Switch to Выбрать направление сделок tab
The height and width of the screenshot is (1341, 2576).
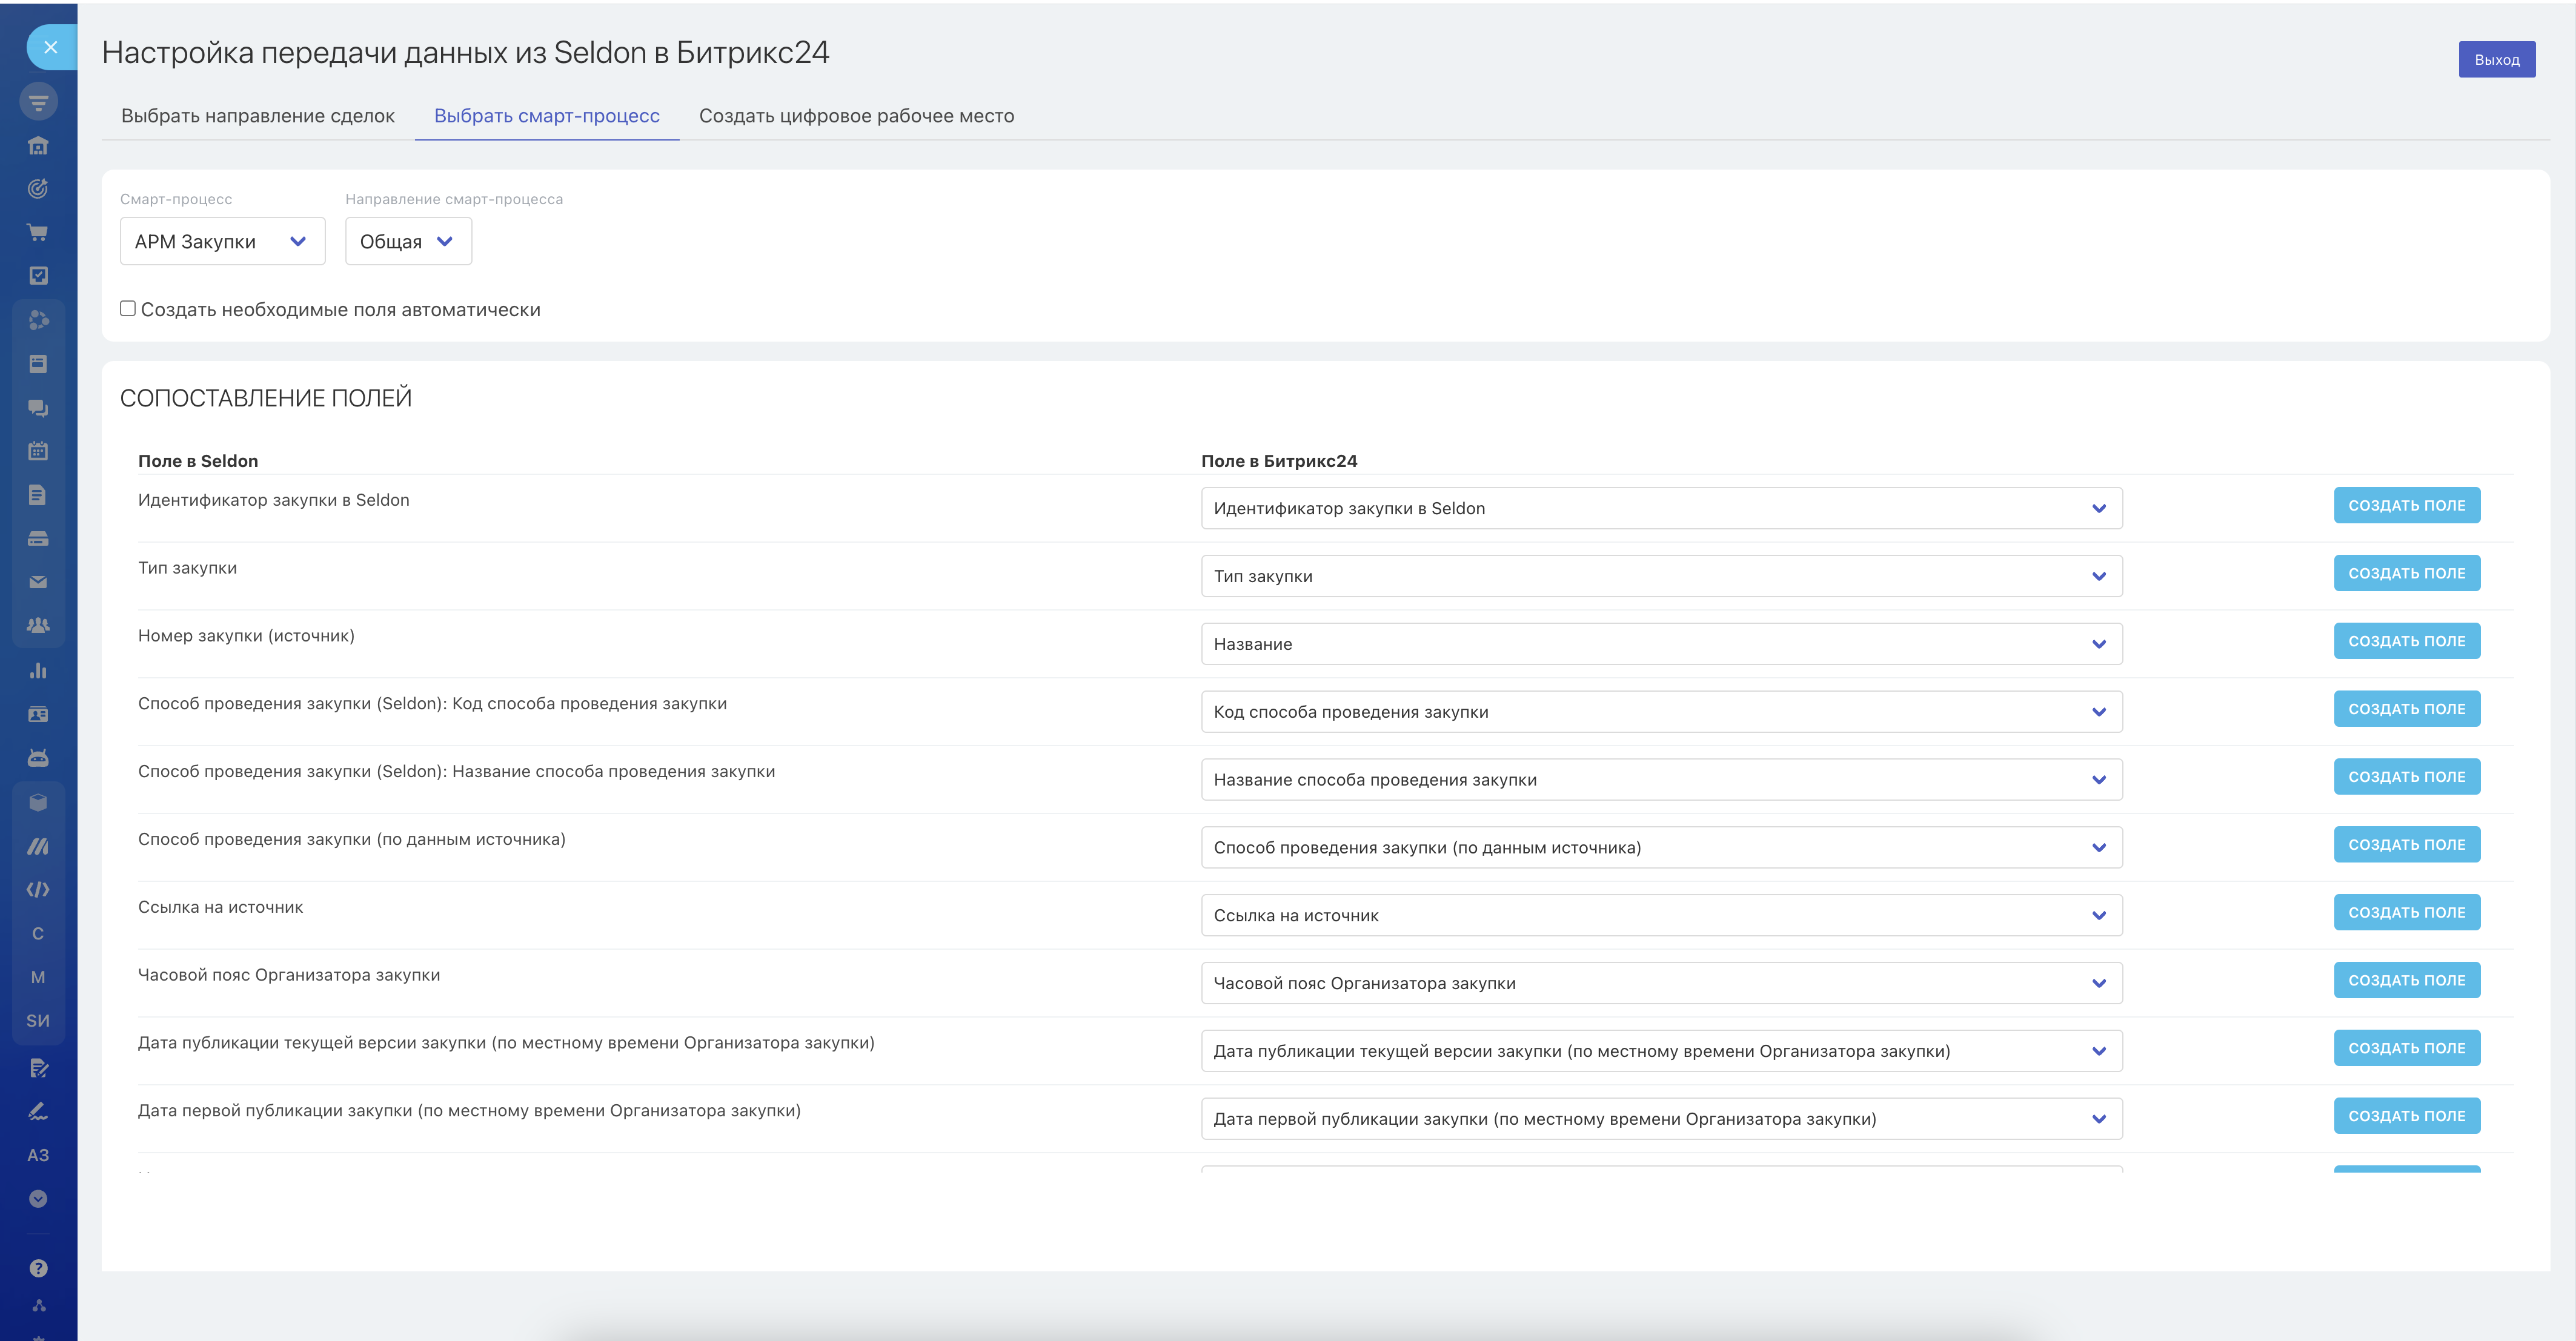258,116
